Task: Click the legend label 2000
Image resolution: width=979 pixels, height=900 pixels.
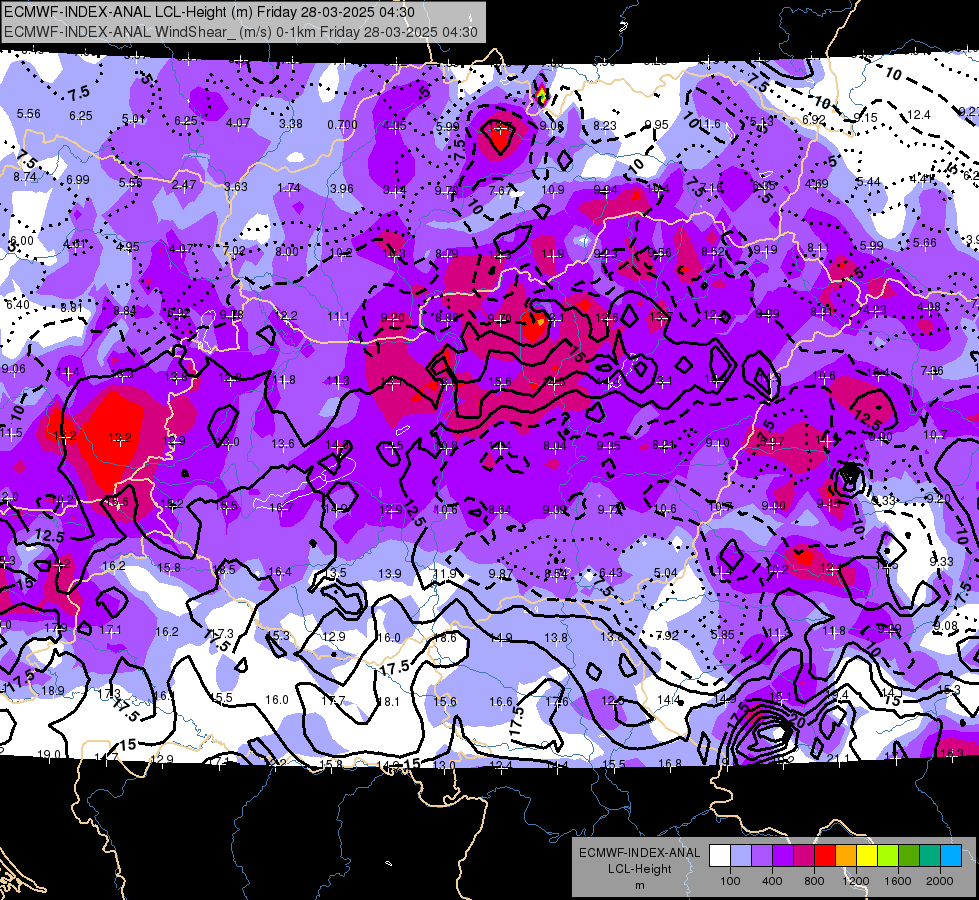Action: [x=940, y=881]
